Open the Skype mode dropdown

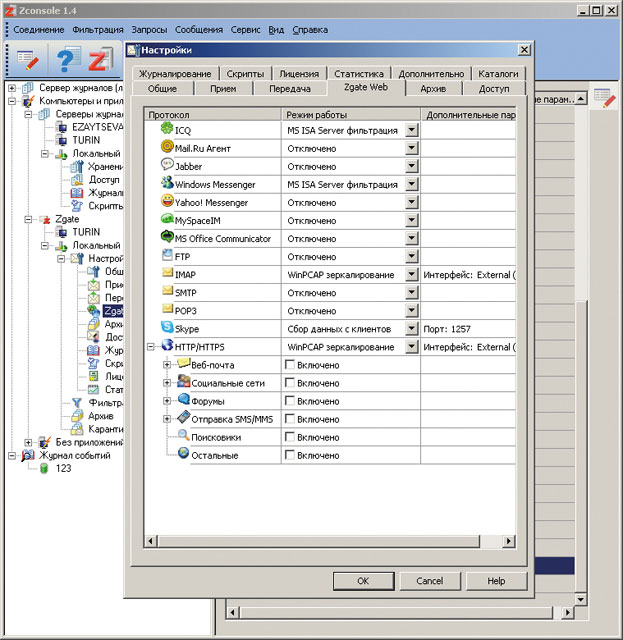pyautogui.click(x=412, y=328)
